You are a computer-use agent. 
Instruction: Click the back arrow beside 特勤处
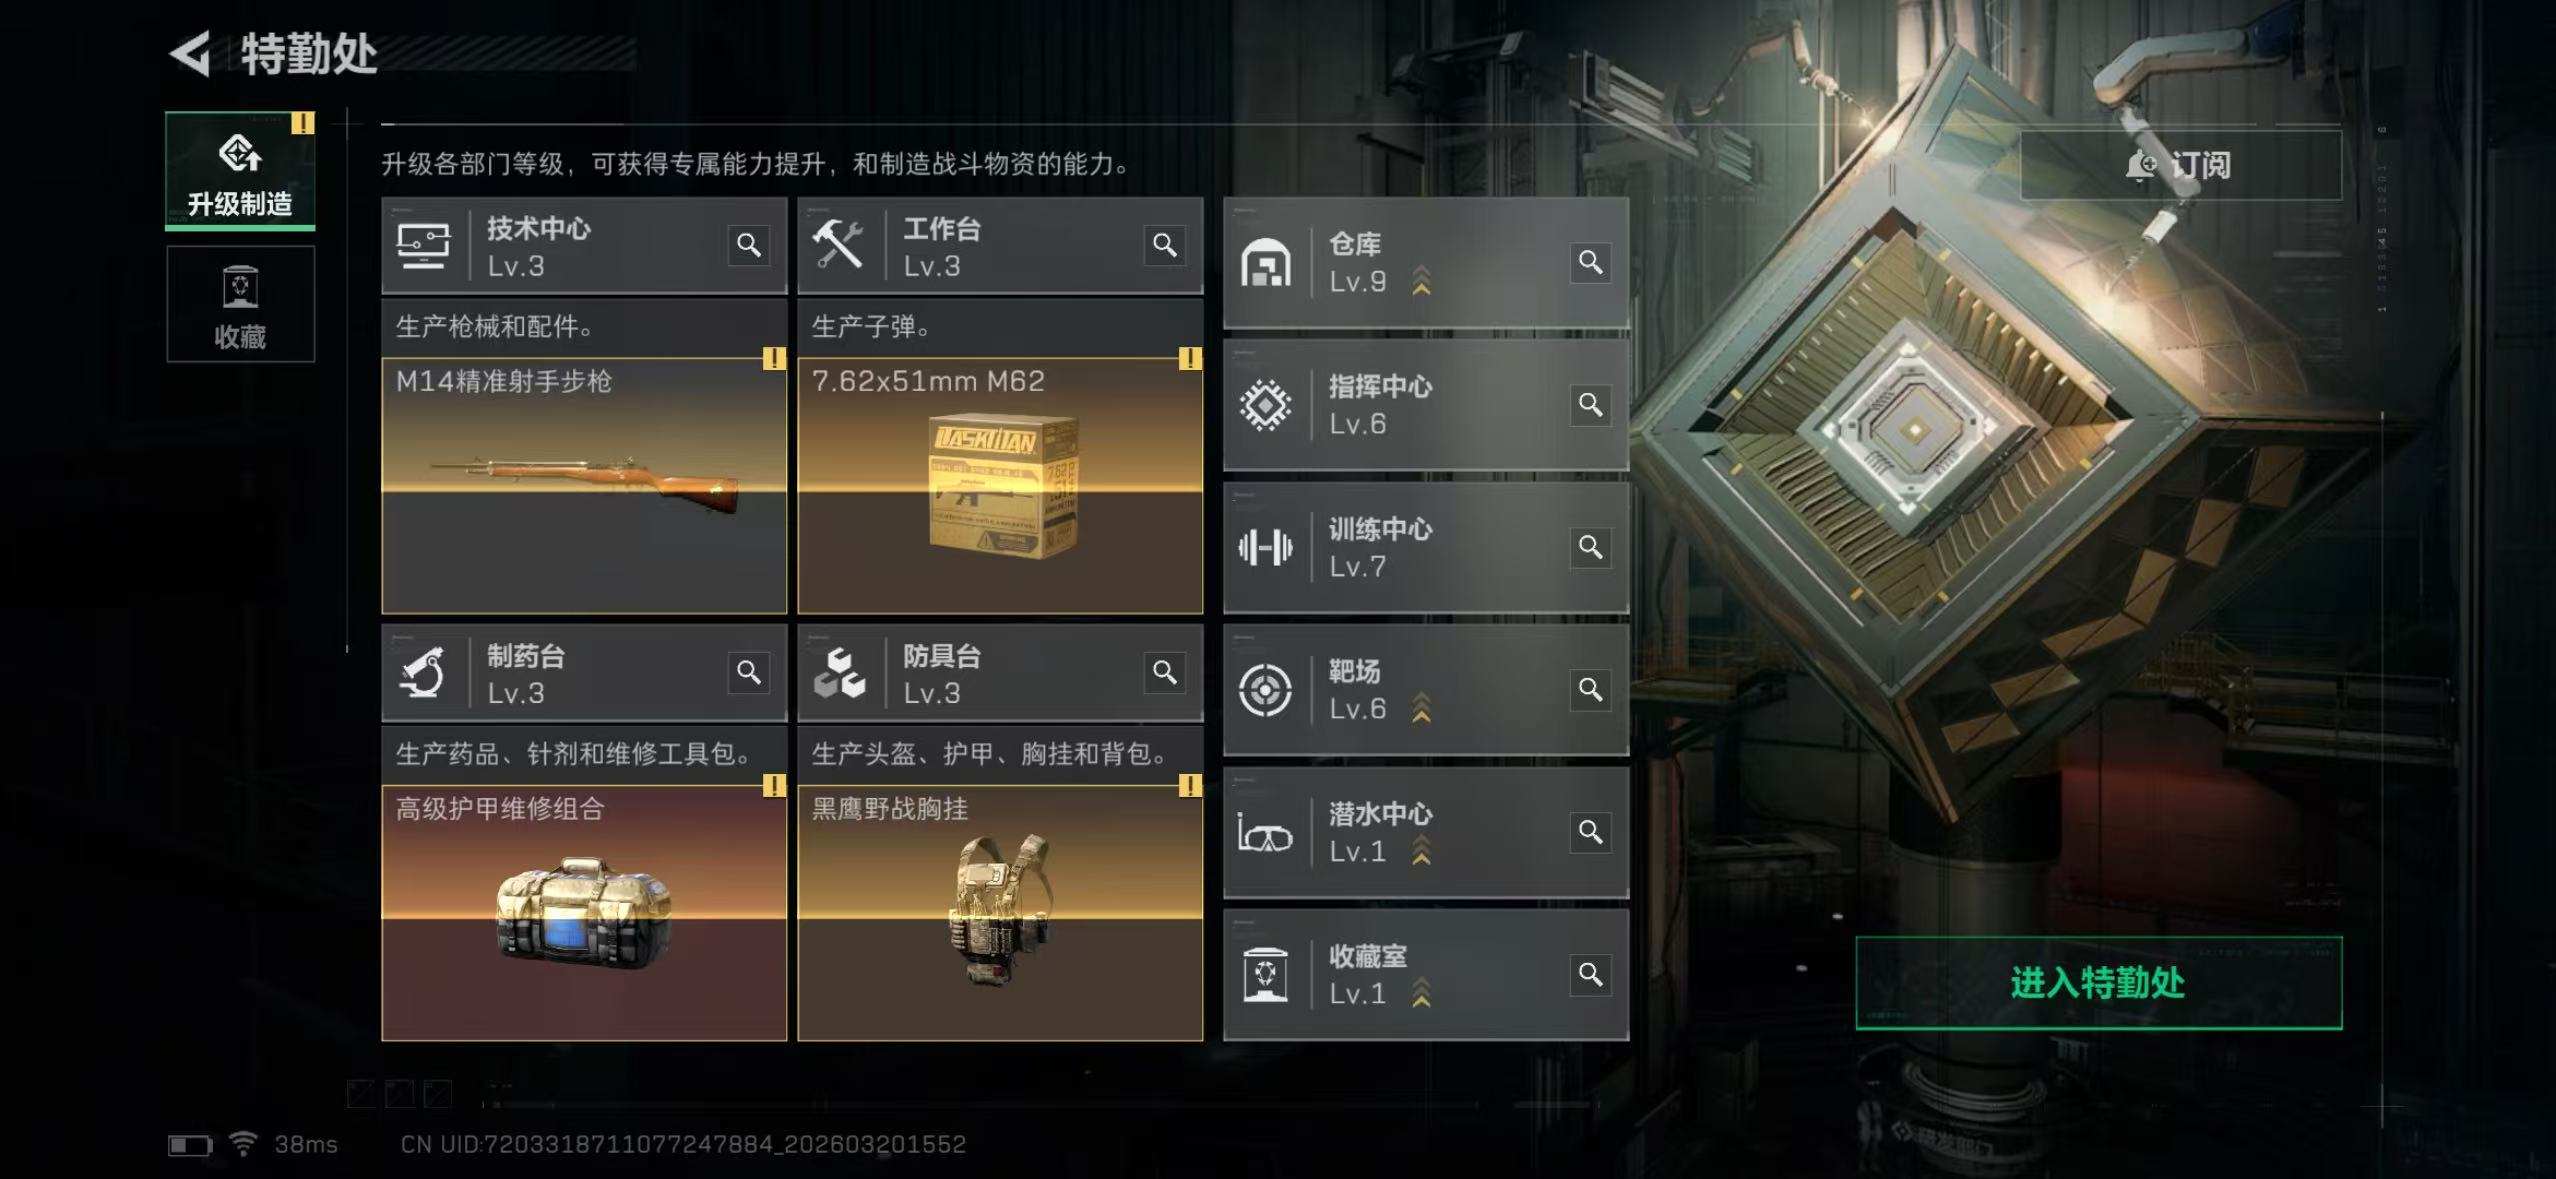(190, 53)
